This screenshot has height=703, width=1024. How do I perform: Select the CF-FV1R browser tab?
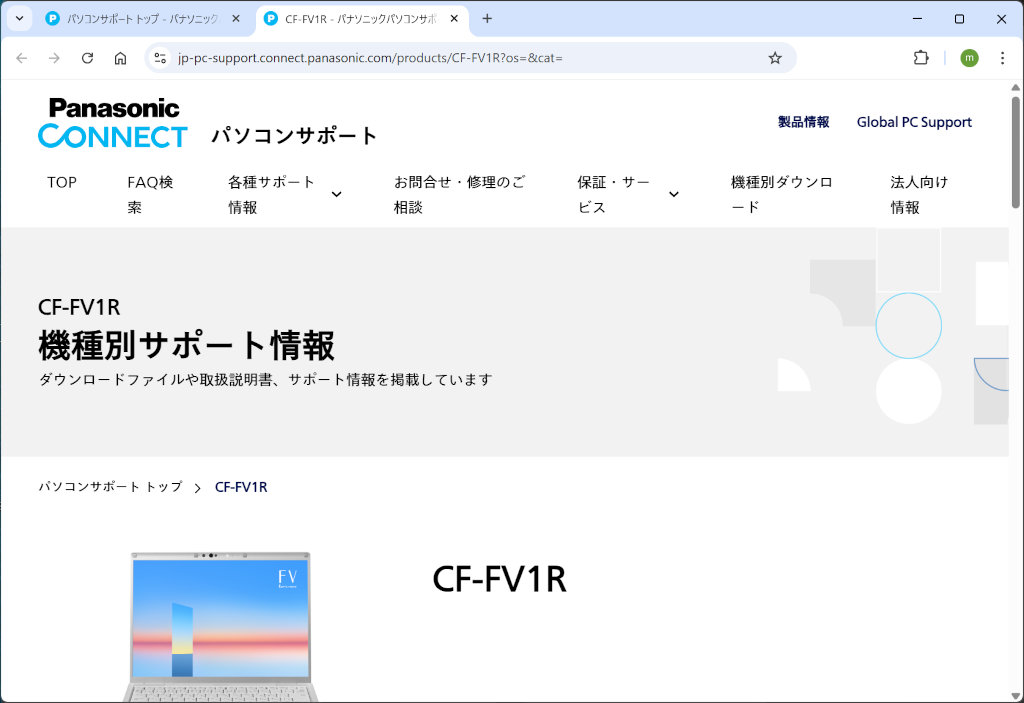coord(362,19)
